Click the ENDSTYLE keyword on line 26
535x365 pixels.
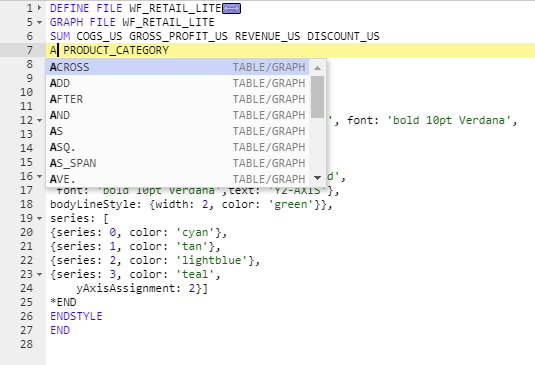click(76, 316)
